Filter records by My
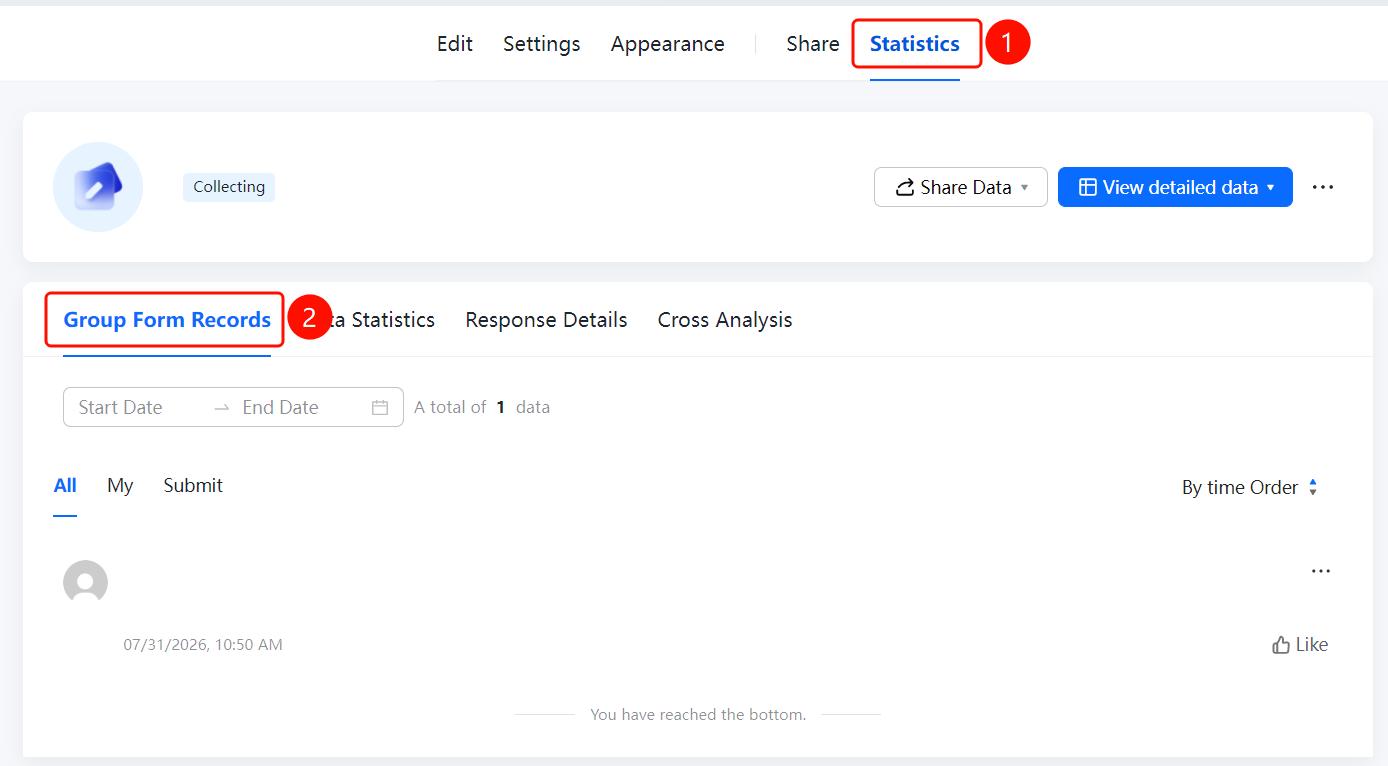This screenshot has height=766, width=1388. [x=120, y=486]
